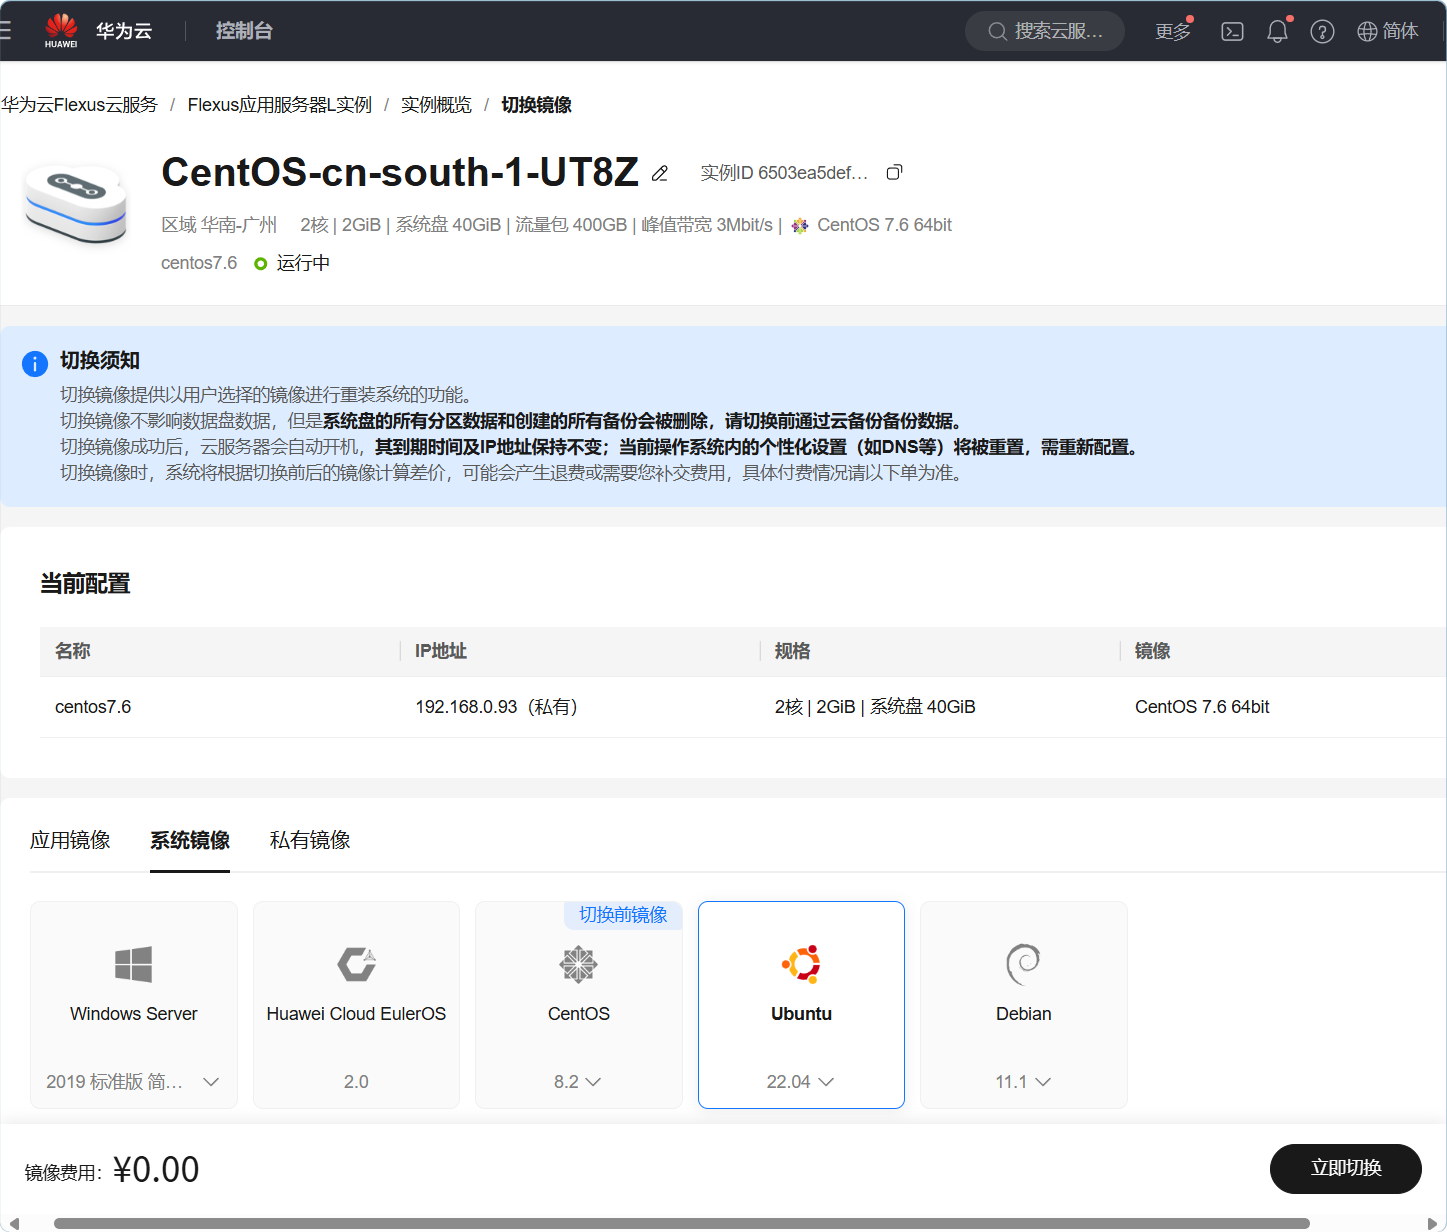Go to 华为云Flexus云服务 breadcrumb
1447x1232 pixels.
point(79,105)
